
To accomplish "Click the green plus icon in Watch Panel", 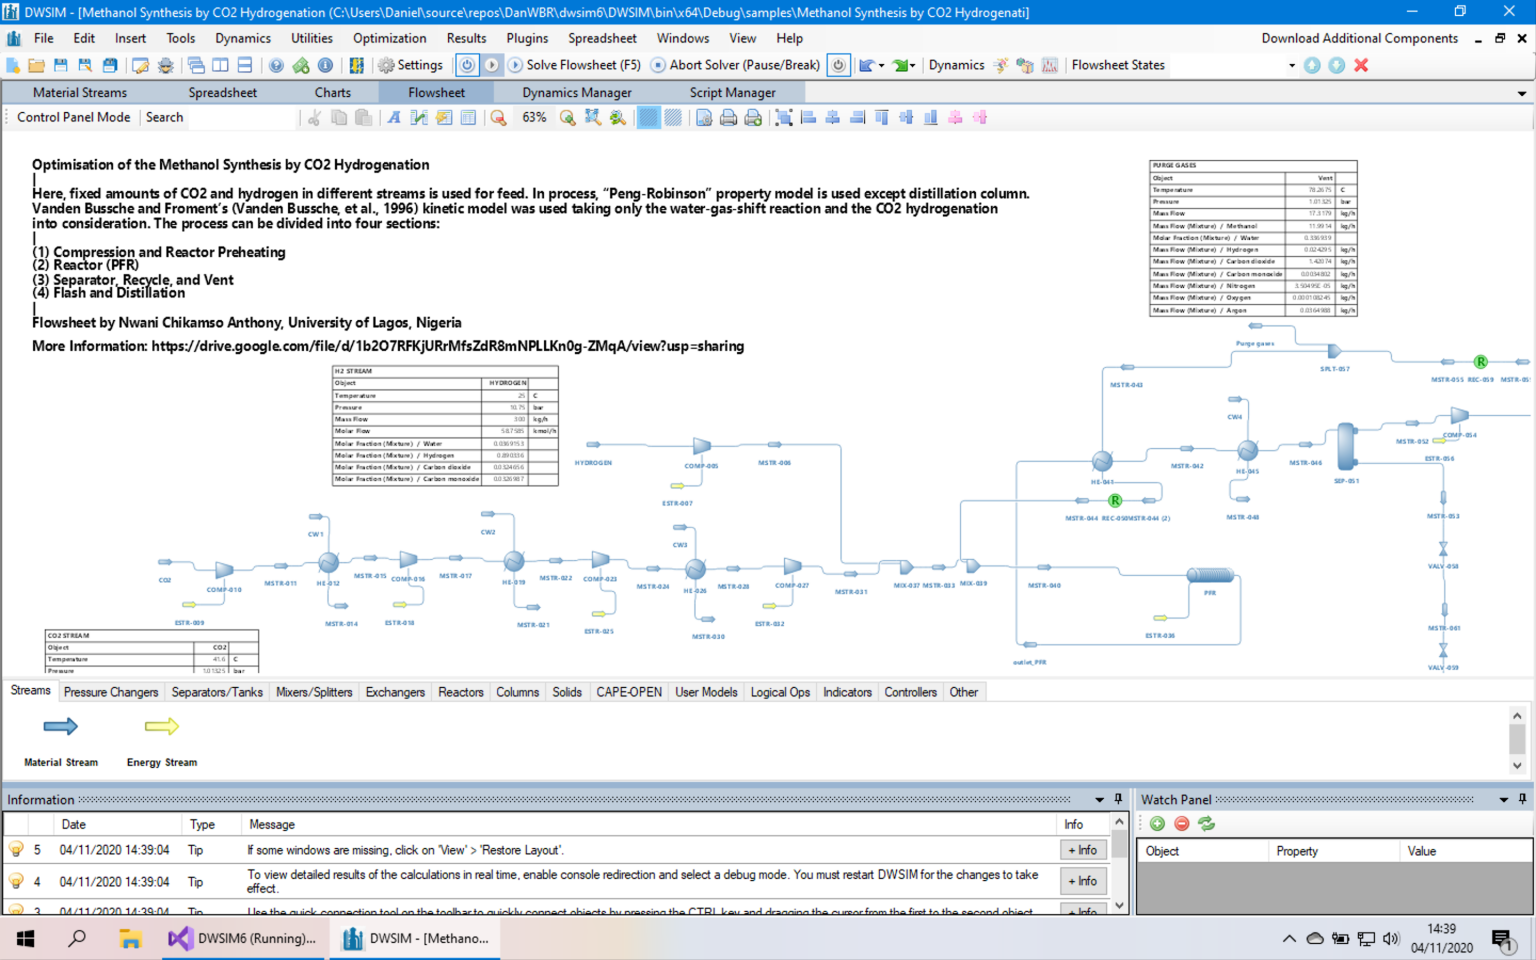I will coord(1157,823).
